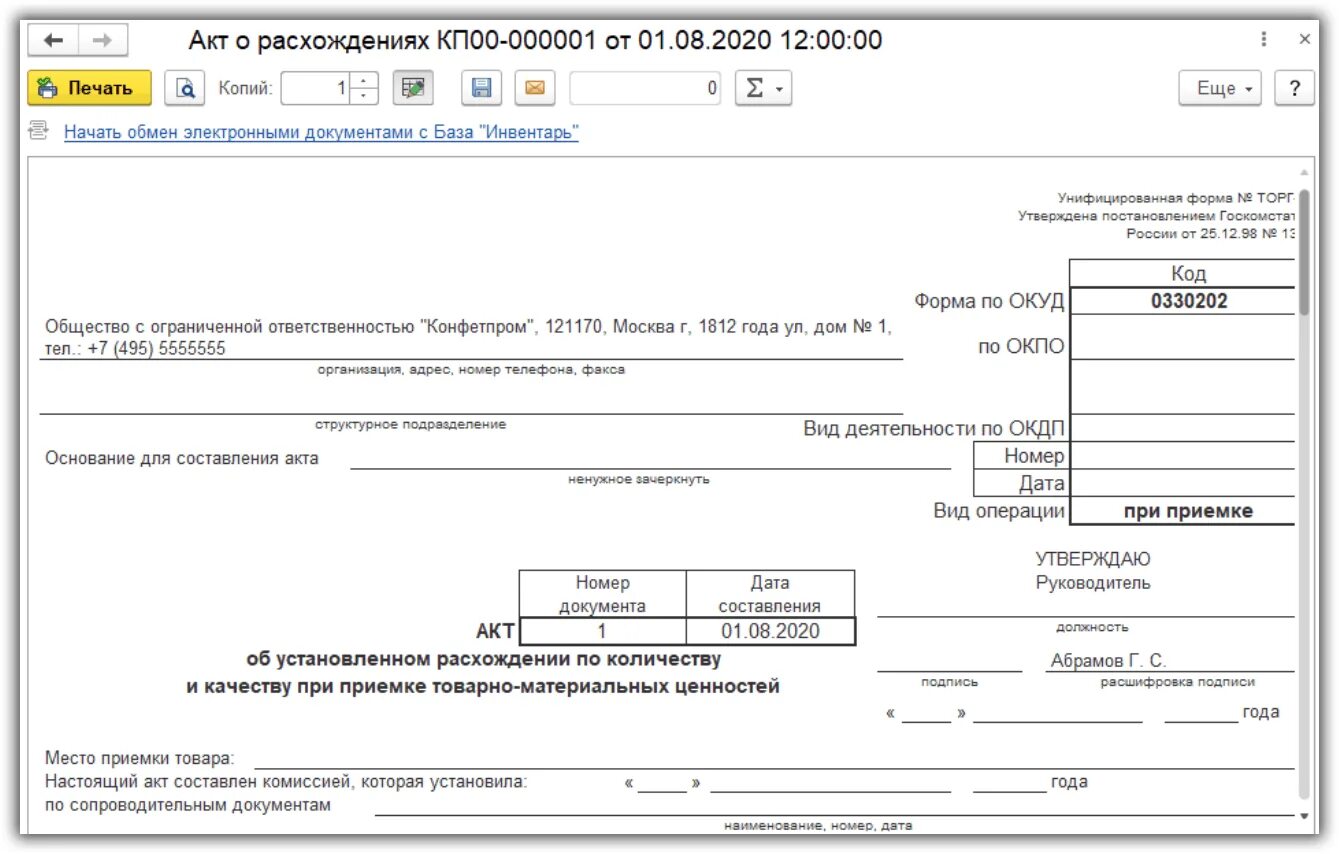The height and width of the screenshot is (854, 1339).
Task: Click the по ОКПО label
Action: [1021, 347]
